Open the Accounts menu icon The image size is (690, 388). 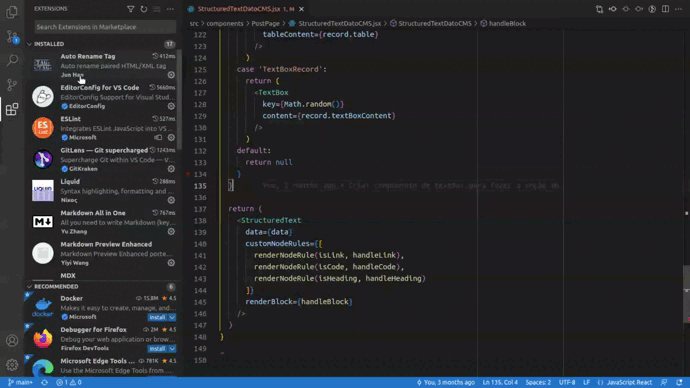pos(12,340)
